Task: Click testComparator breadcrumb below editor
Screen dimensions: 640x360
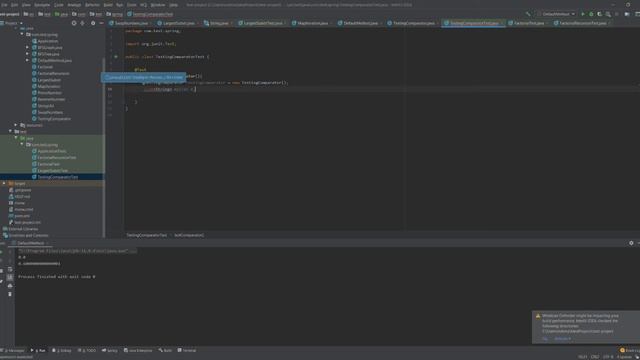Action: click(x=189, y=235)
